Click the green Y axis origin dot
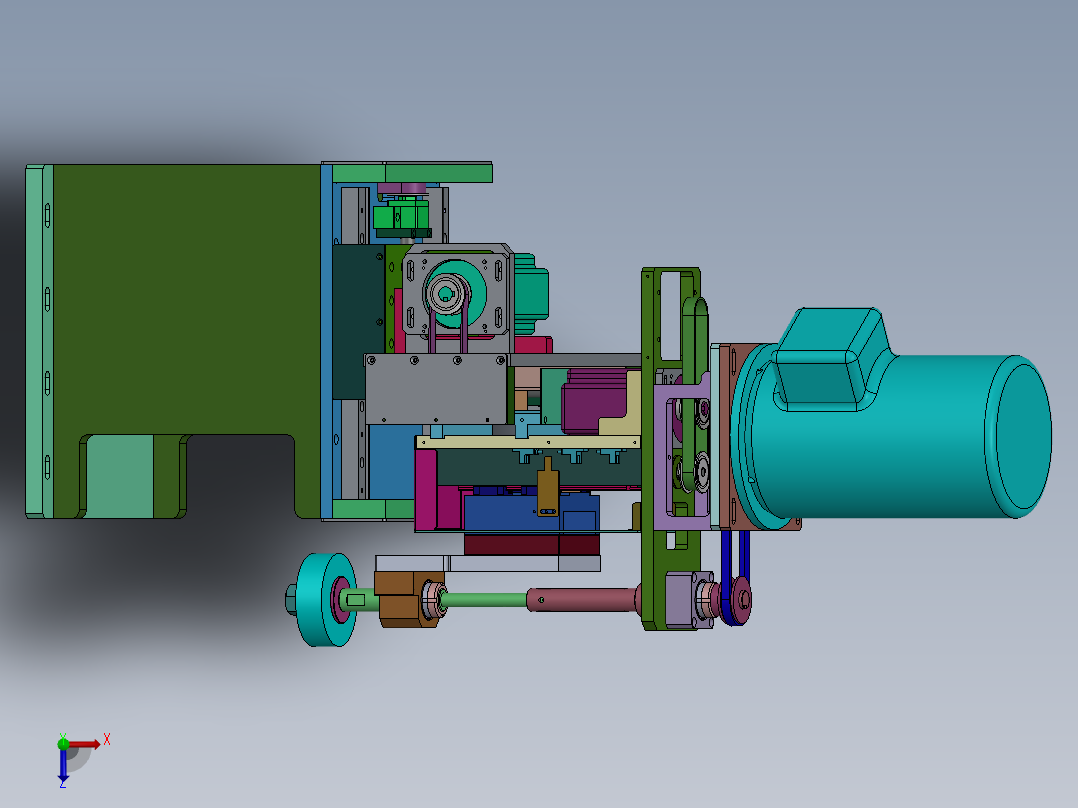Image resolution: width=1078 pixels, height=808 pixels. click(63, 743)
